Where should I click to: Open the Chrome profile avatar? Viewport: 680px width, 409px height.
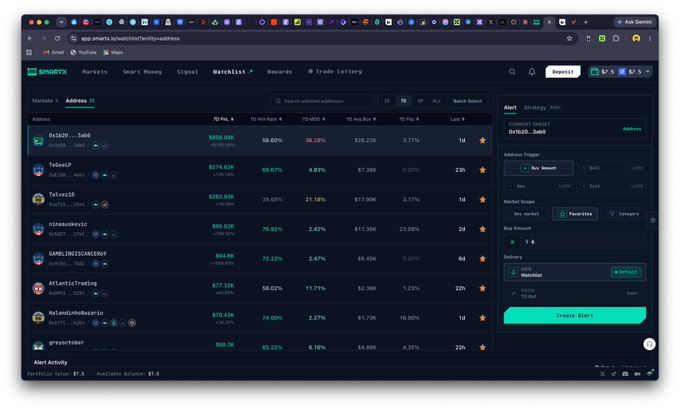point(636,39)
